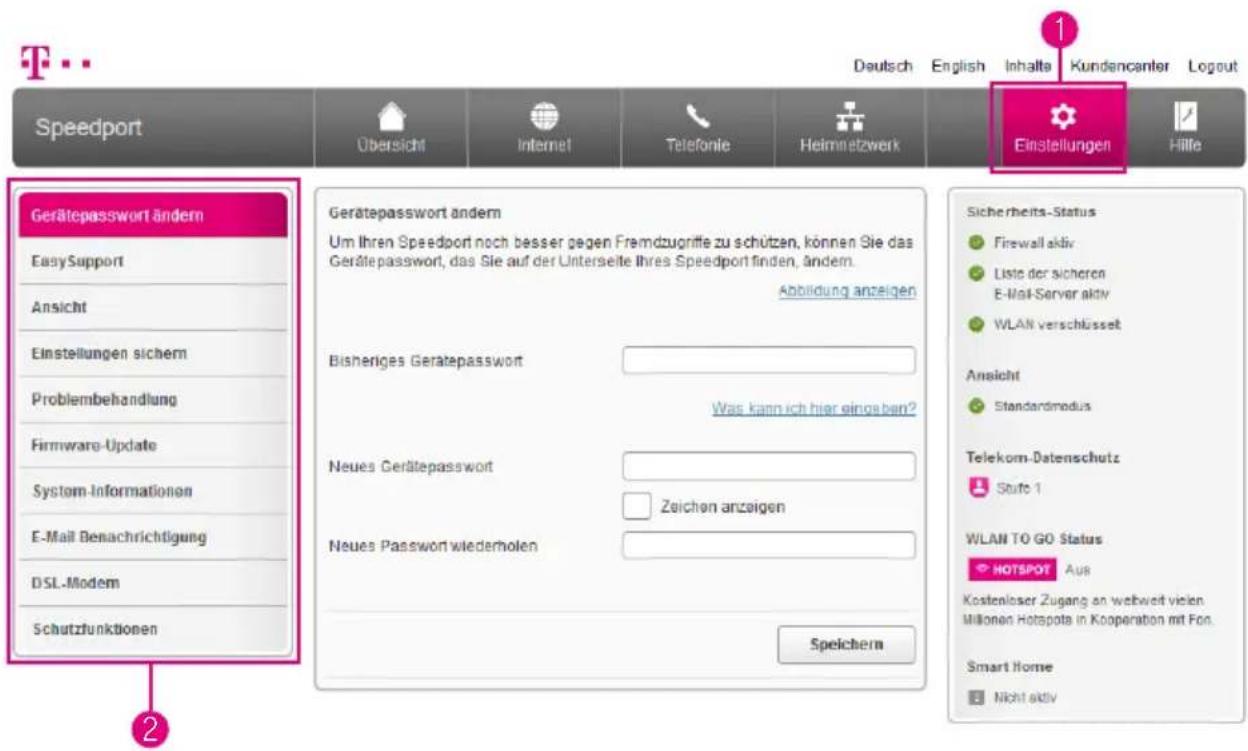Open the Kundencenter link
The height and width of the screenshot is (751, 1248).
point(1120,64)
